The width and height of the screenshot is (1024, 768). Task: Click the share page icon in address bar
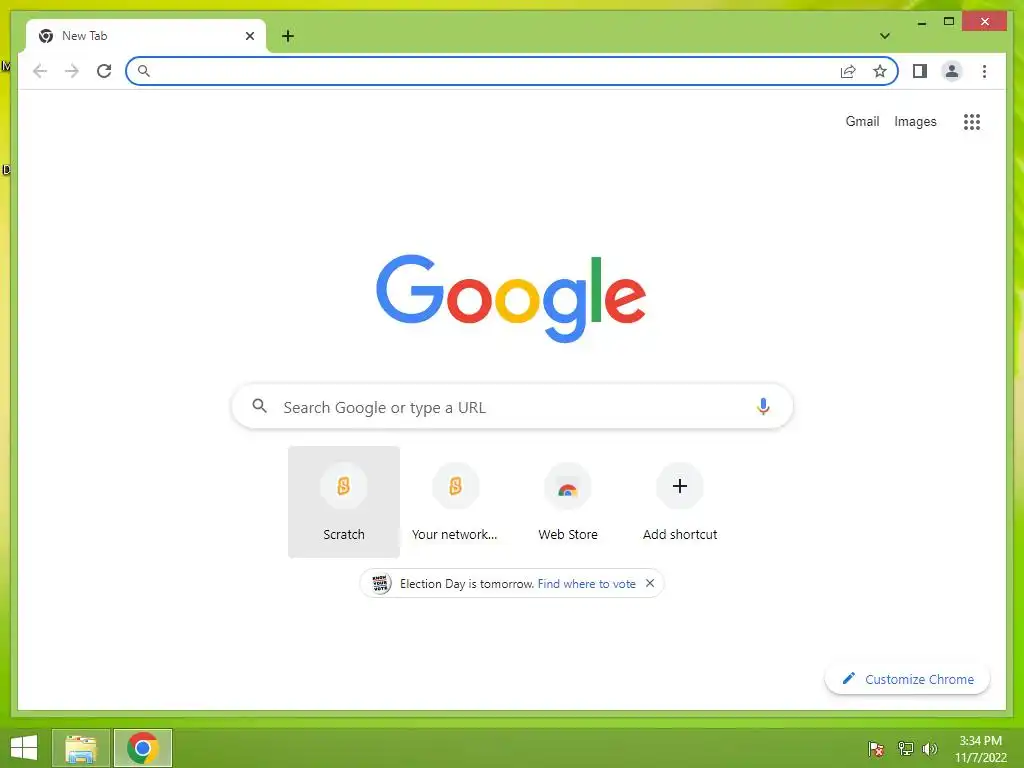pos(848,71)
